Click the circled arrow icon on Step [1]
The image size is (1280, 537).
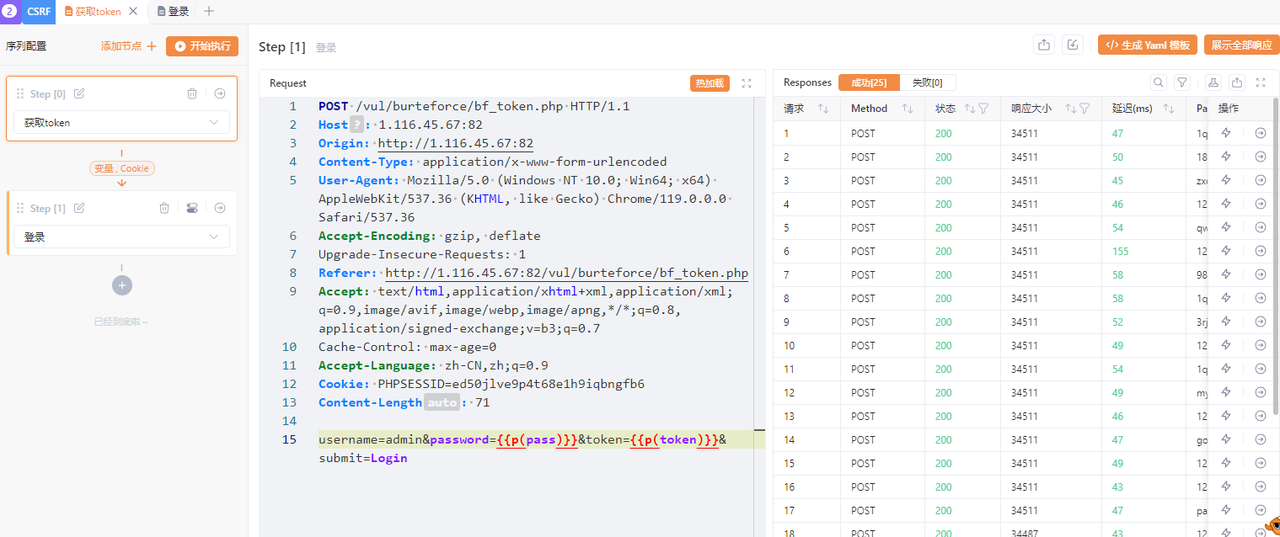tap(220, 208)
